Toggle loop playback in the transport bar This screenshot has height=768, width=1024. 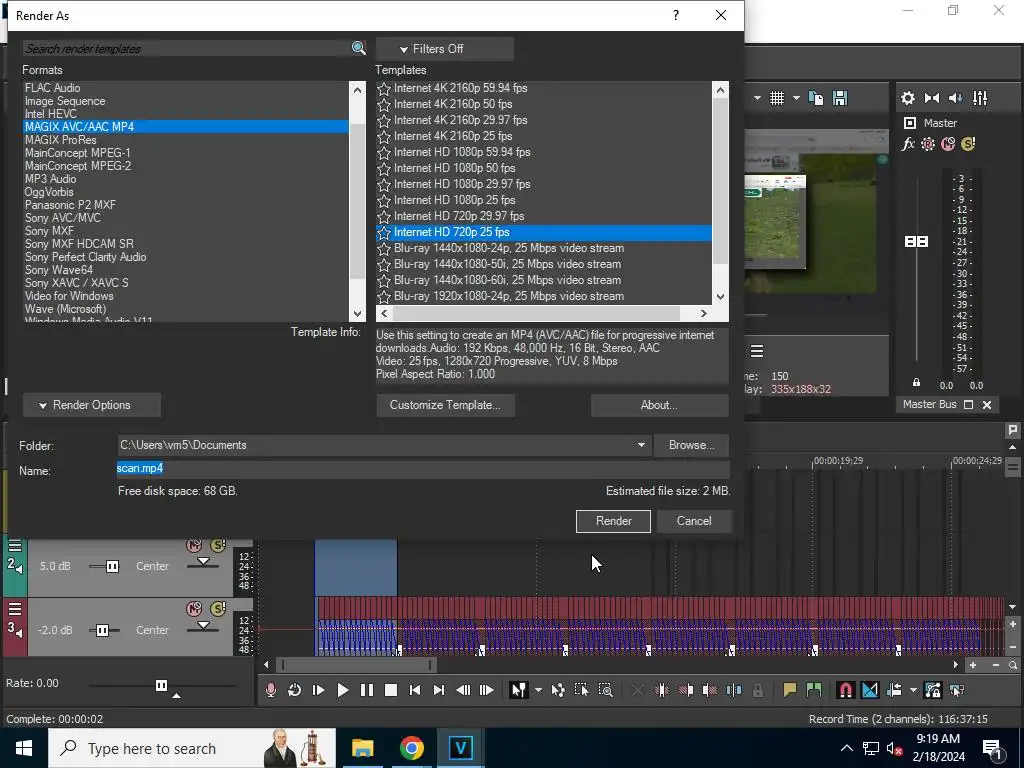click(x=295, y=690)
